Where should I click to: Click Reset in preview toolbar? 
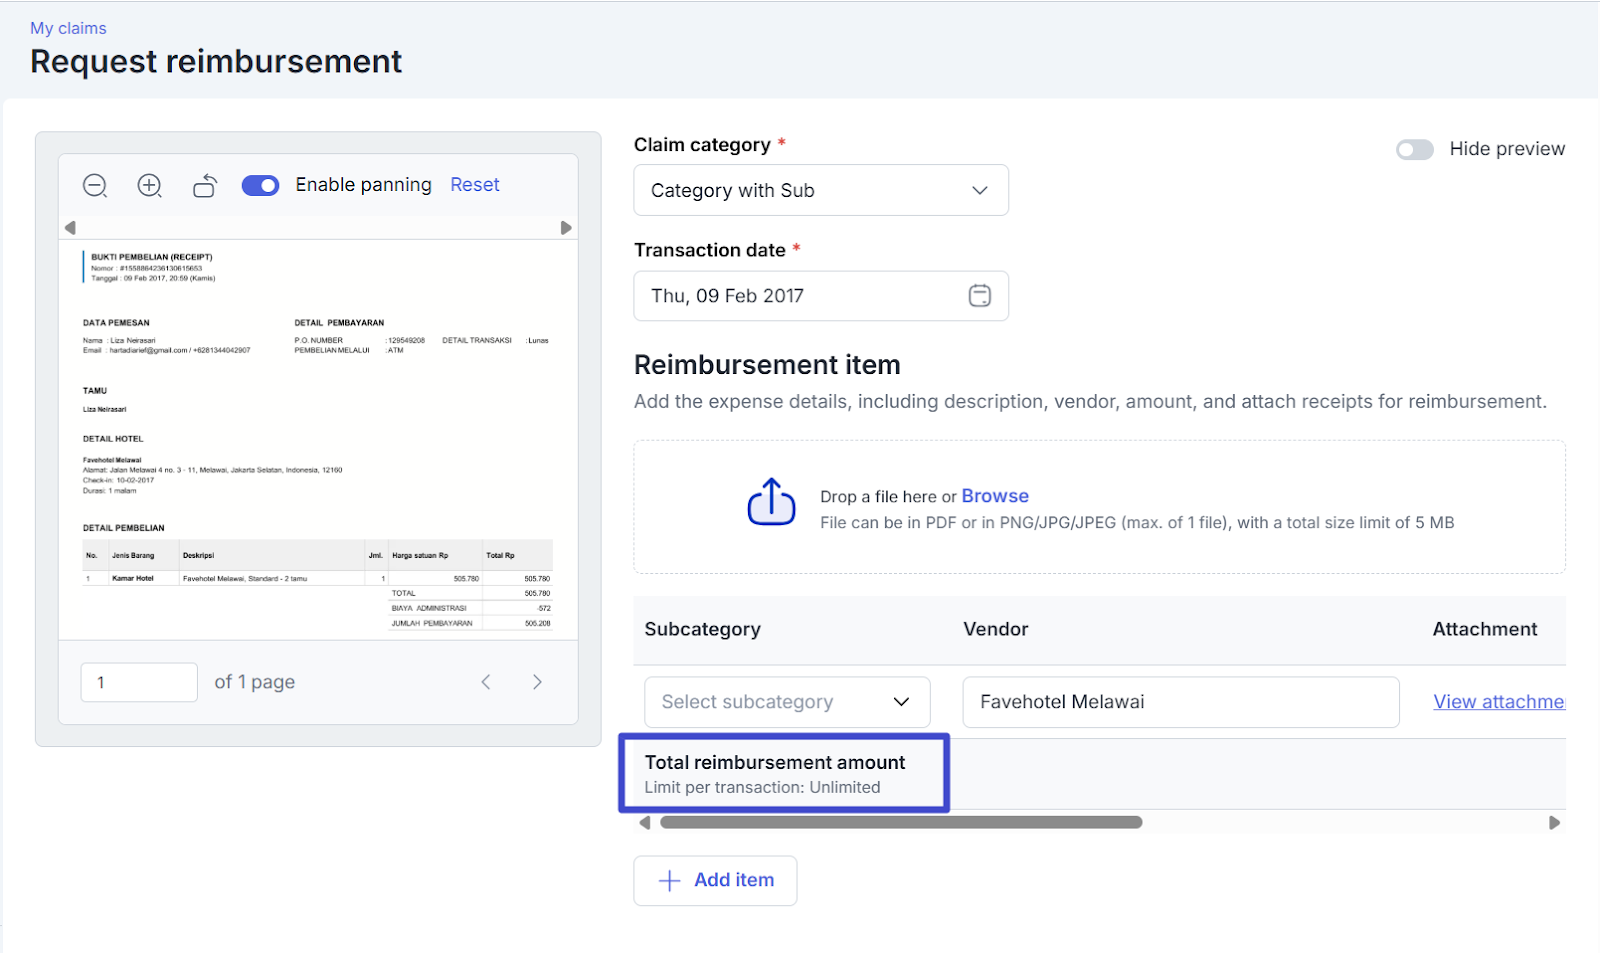[474, 185]
